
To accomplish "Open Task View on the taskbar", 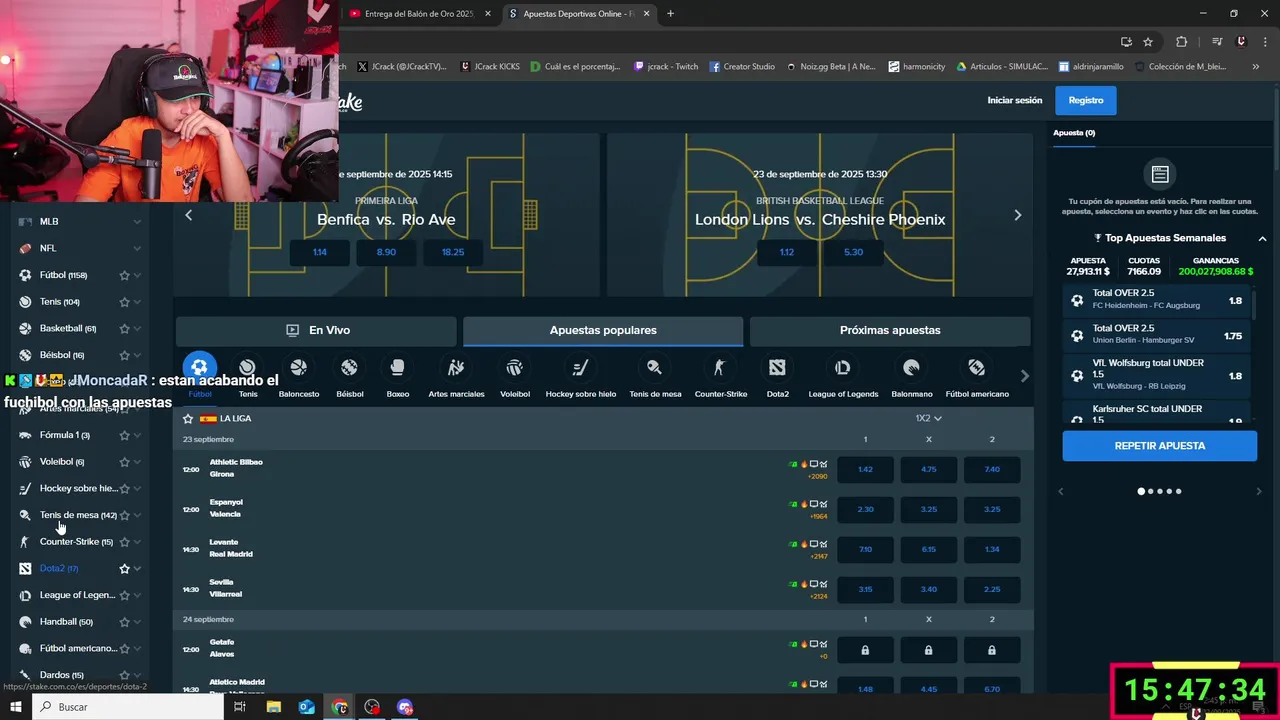I will click(x=240, y=707).
